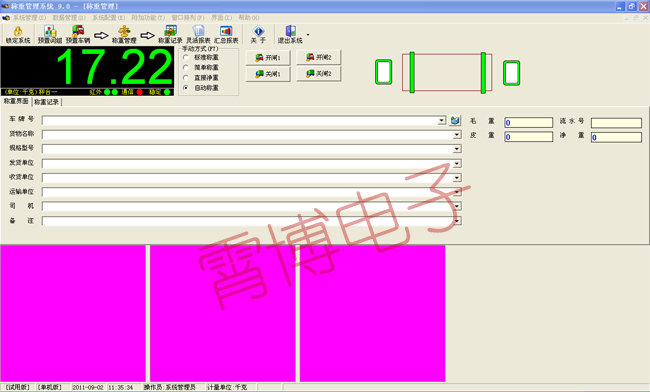Open the 汇总报表 chart icon

tap(226, 31)
